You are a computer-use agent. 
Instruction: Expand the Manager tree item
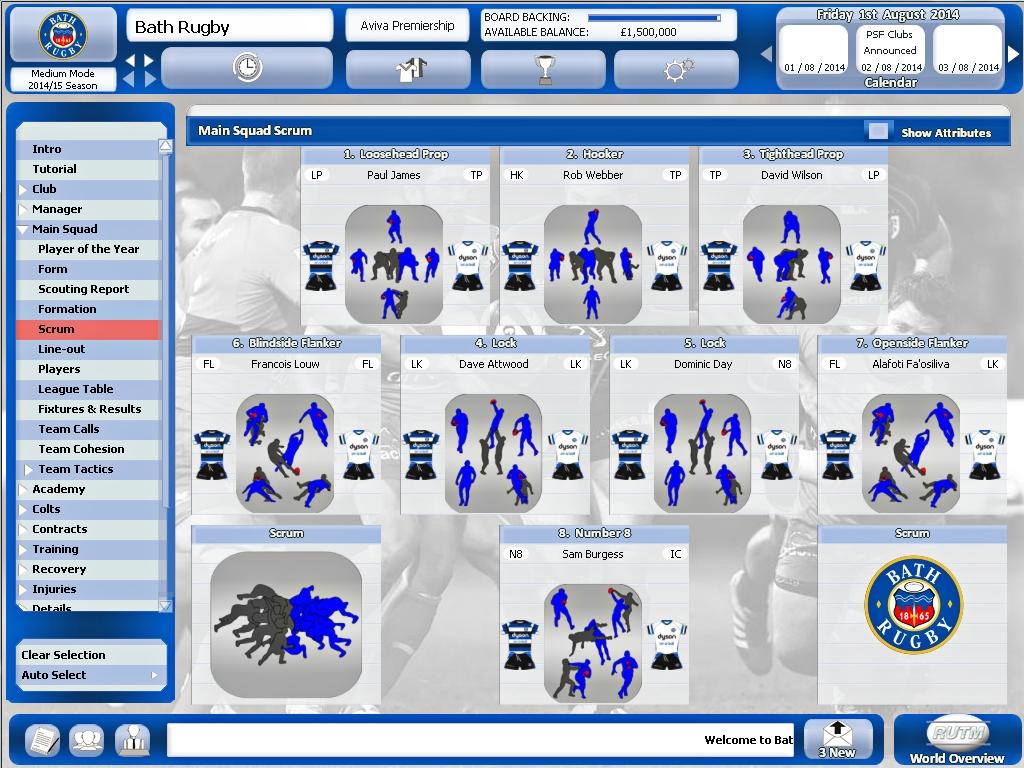click(24, 210)
